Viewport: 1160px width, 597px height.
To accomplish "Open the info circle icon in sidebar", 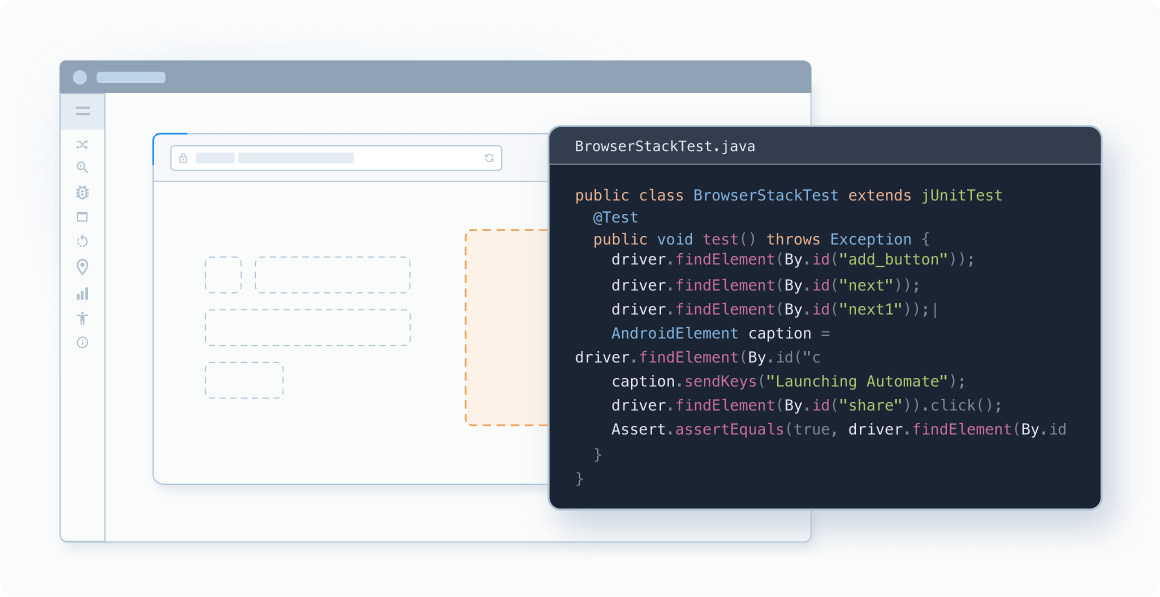I will tap(83, 342).
